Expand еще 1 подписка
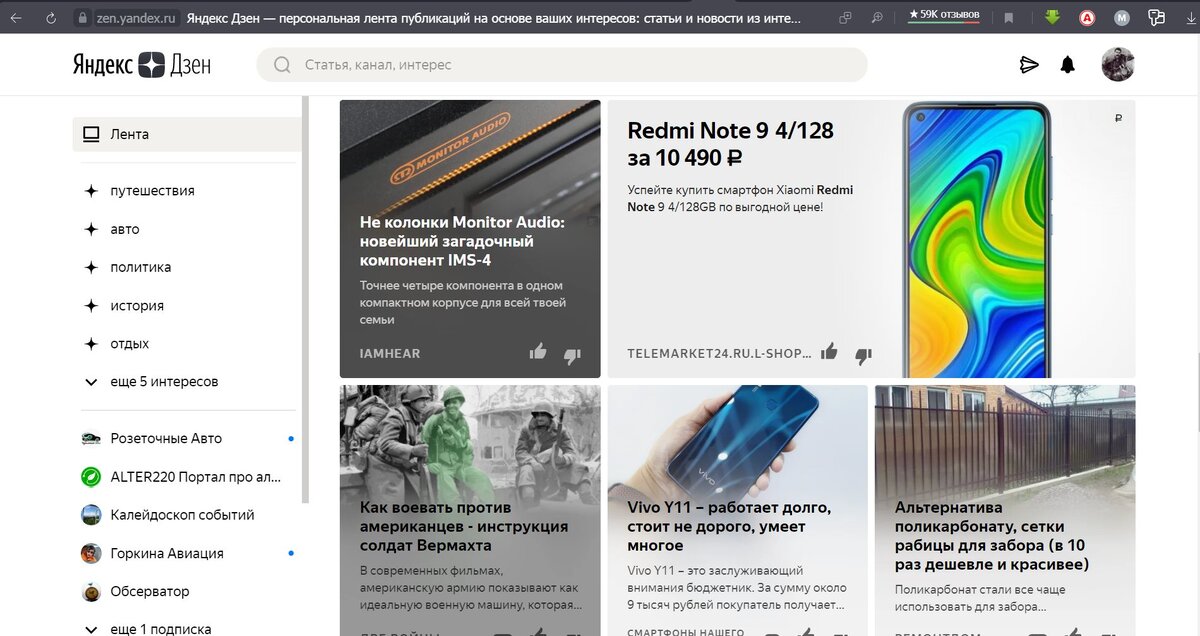Screen dimensions: 1200x636 [x=148, y=629]
